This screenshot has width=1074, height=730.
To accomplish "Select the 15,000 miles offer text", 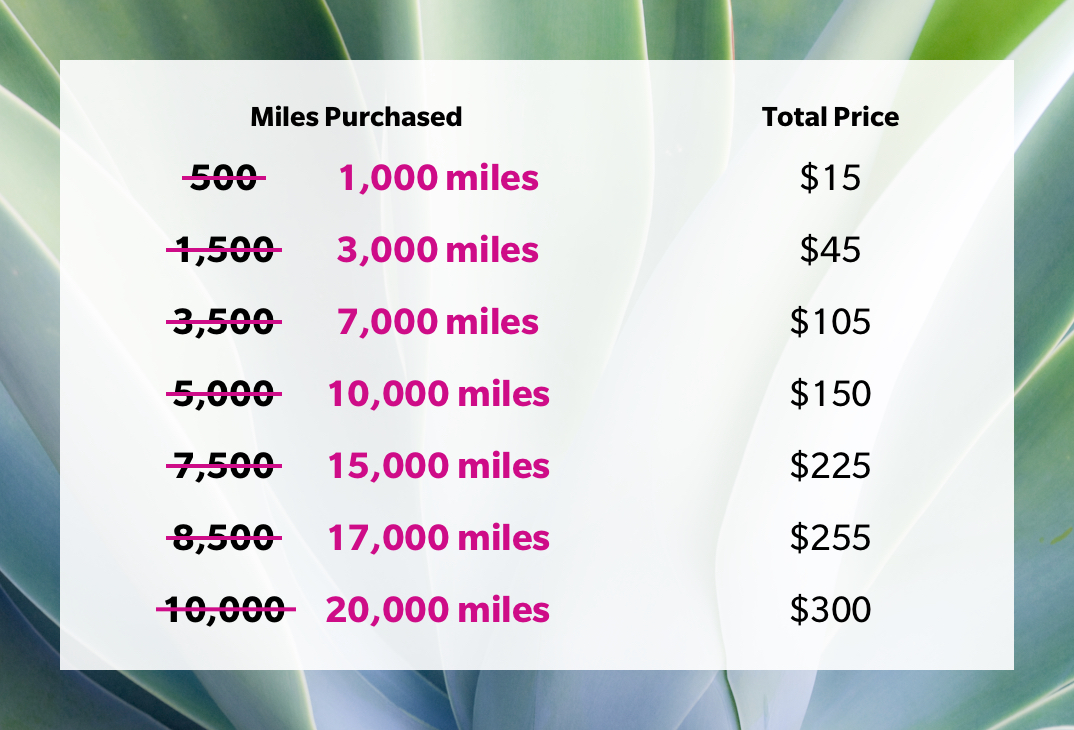I will tap(438, 466).
